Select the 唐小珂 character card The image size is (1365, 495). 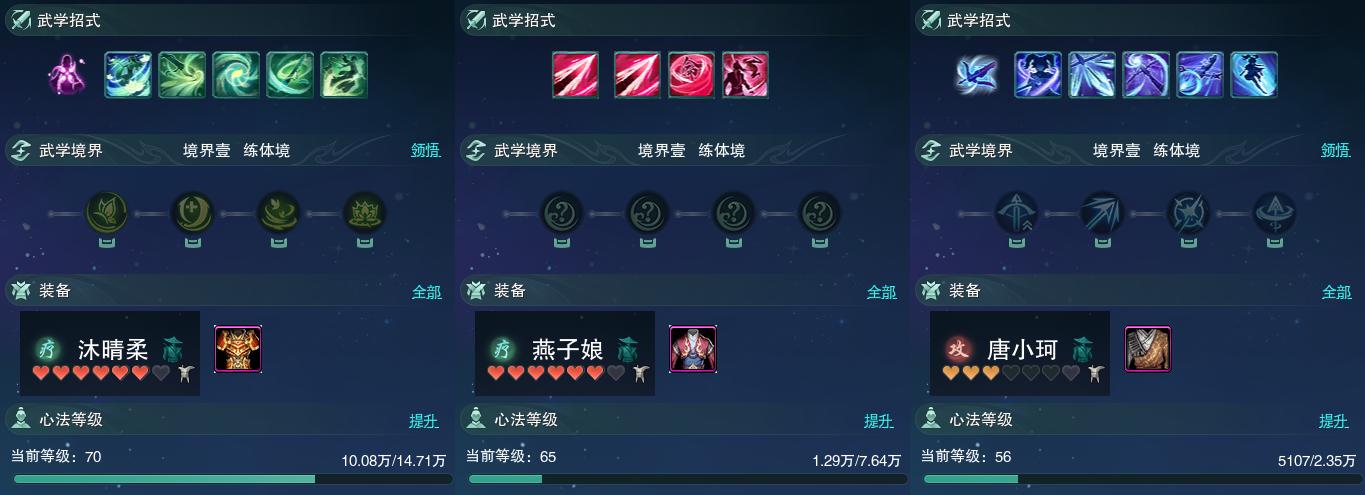pos(1020,353)
